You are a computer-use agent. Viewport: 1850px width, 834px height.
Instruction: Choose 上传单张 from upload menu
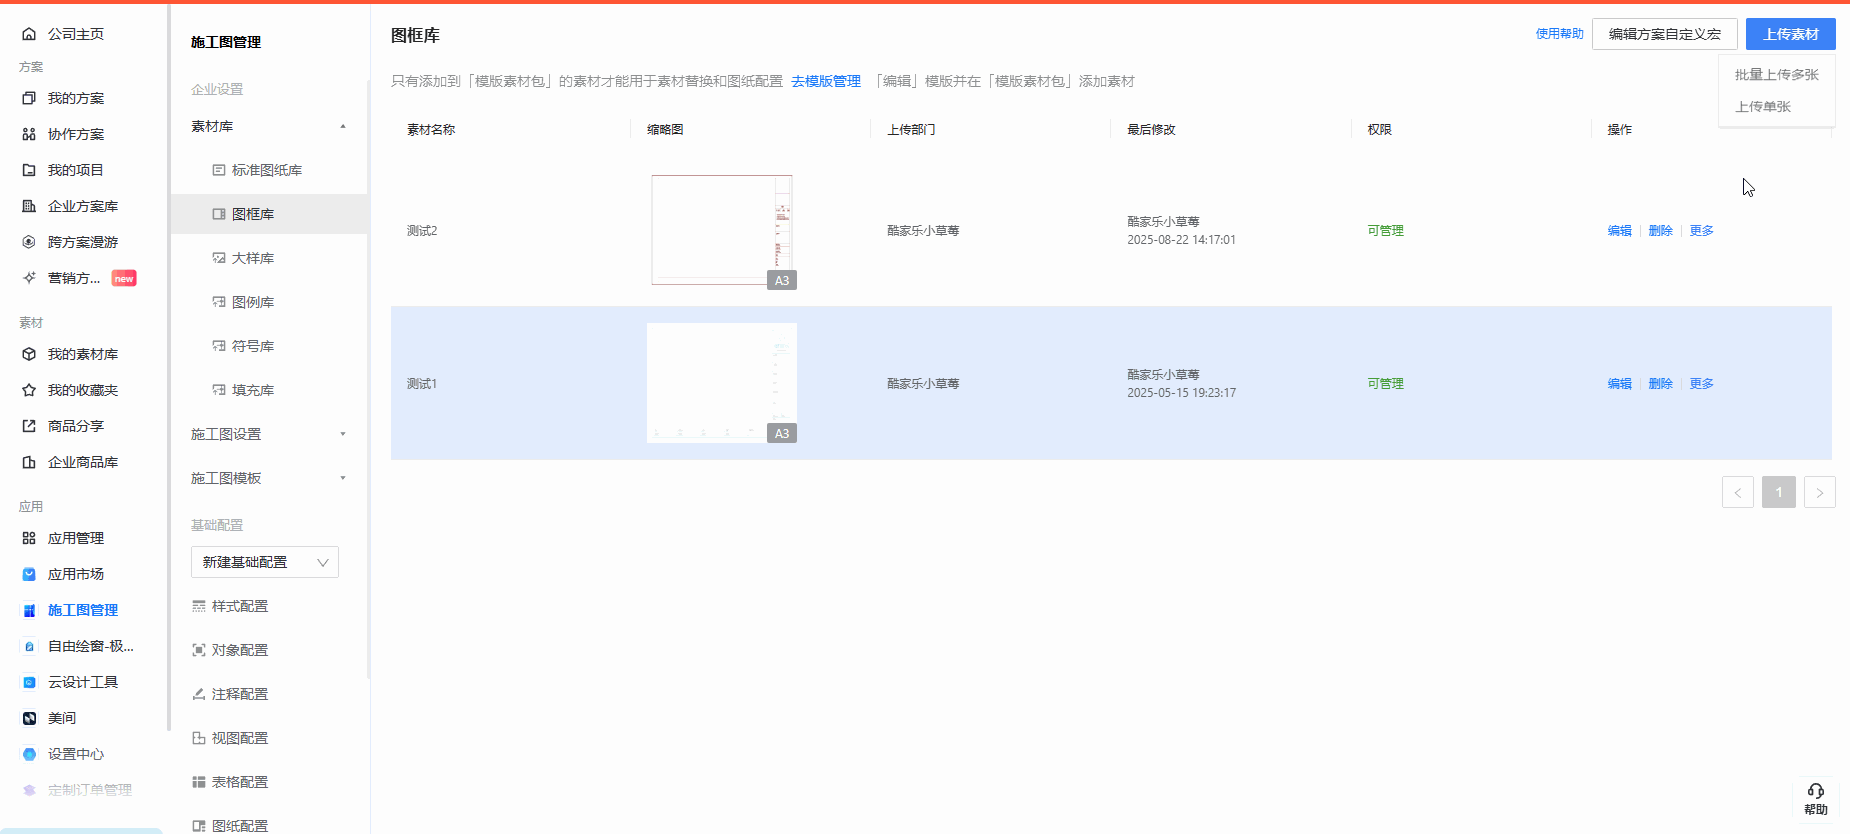(1762, 107)
